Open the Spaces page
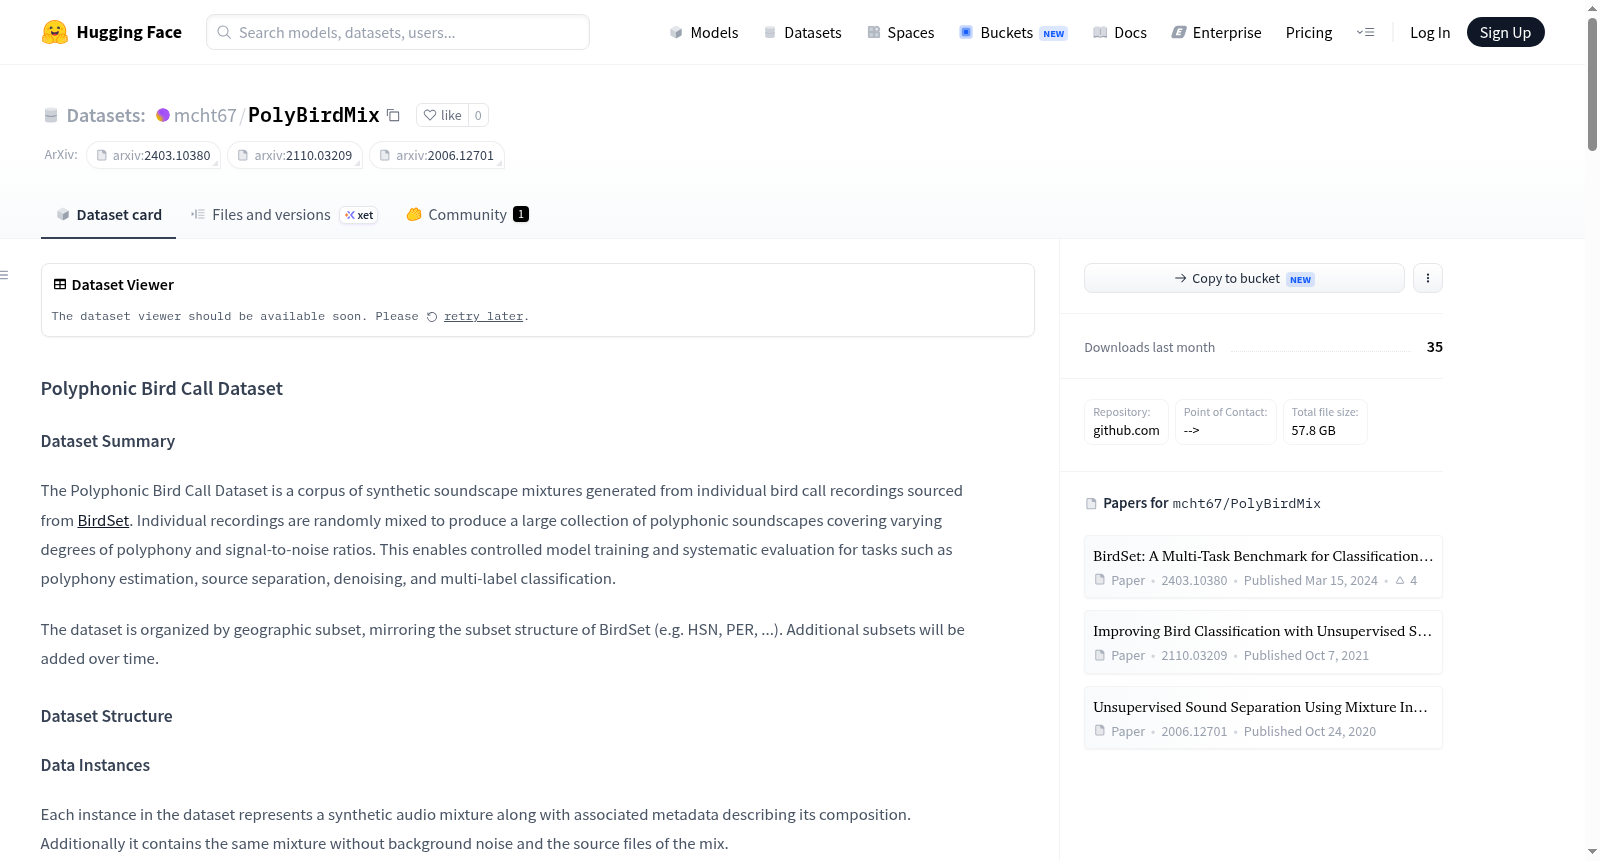The image size is (1600, 861). (x=901, y=32)
